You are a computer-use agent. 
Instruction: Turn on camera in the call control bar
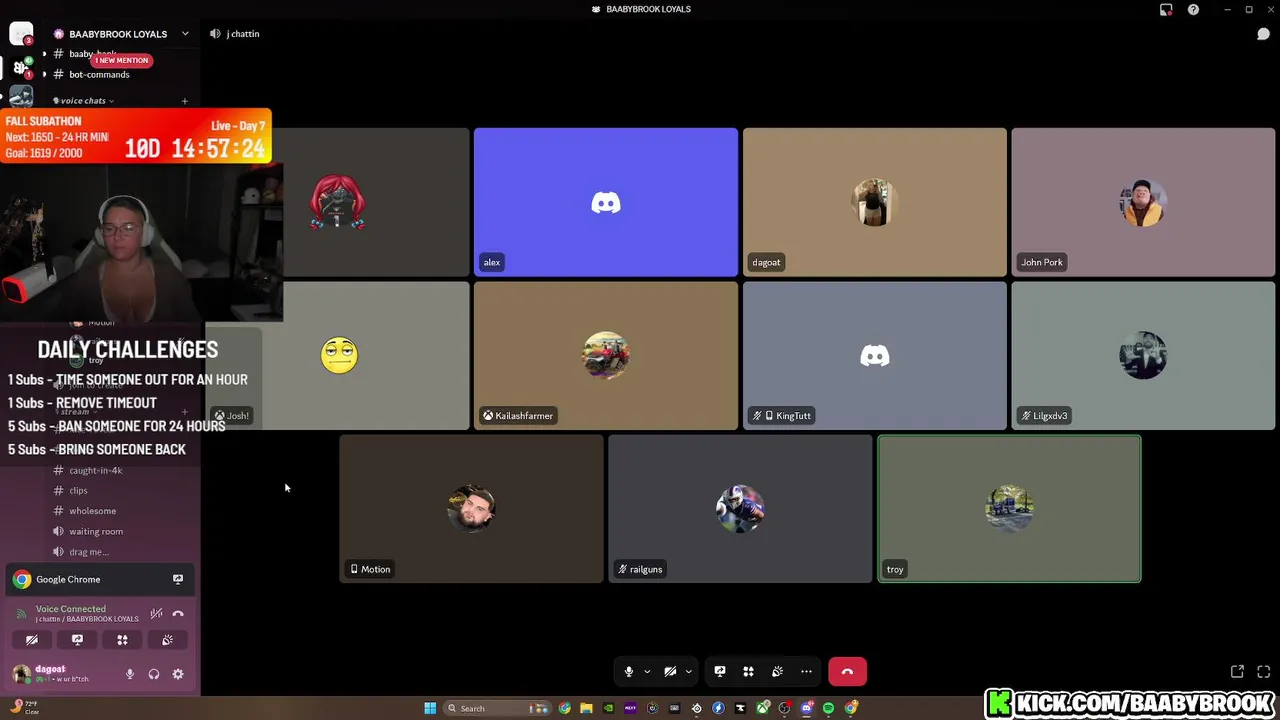(x=670, y=672)
